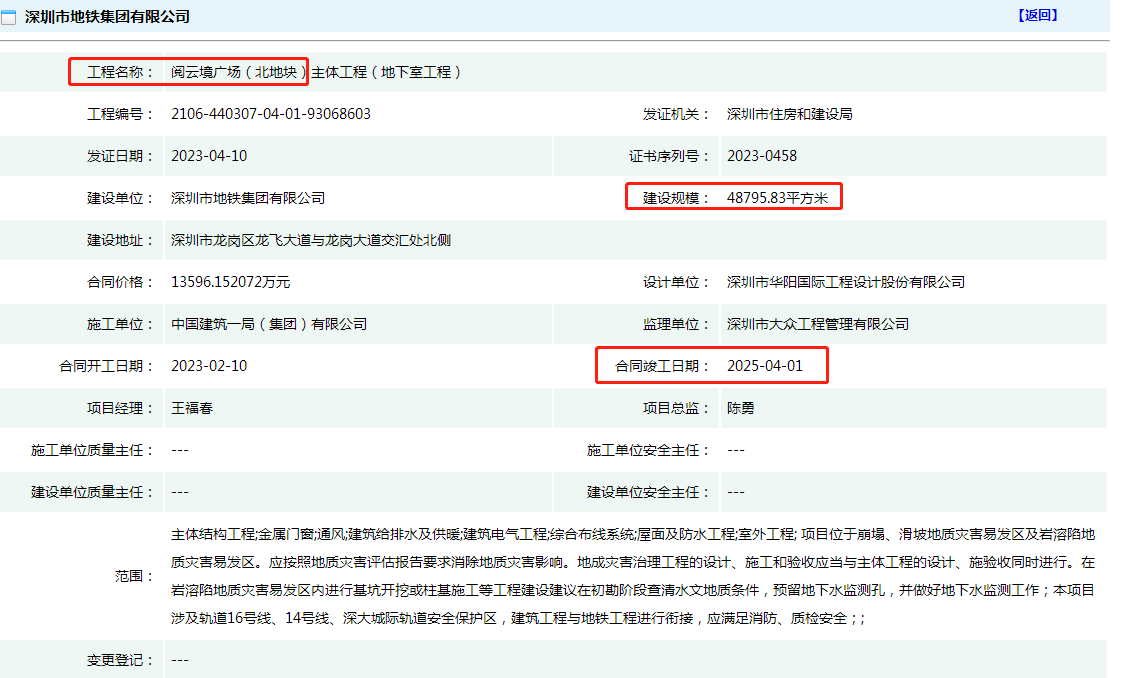Select the project name 阅云境广场（北地块）text
This screenshot has height=678, width=1127.
tap(238, 72)
